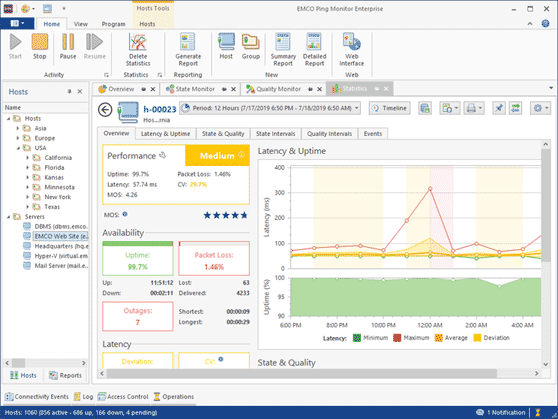Click the Hosts panel pin icon
The width and height of the screenshot is (558, 419).
69,91
